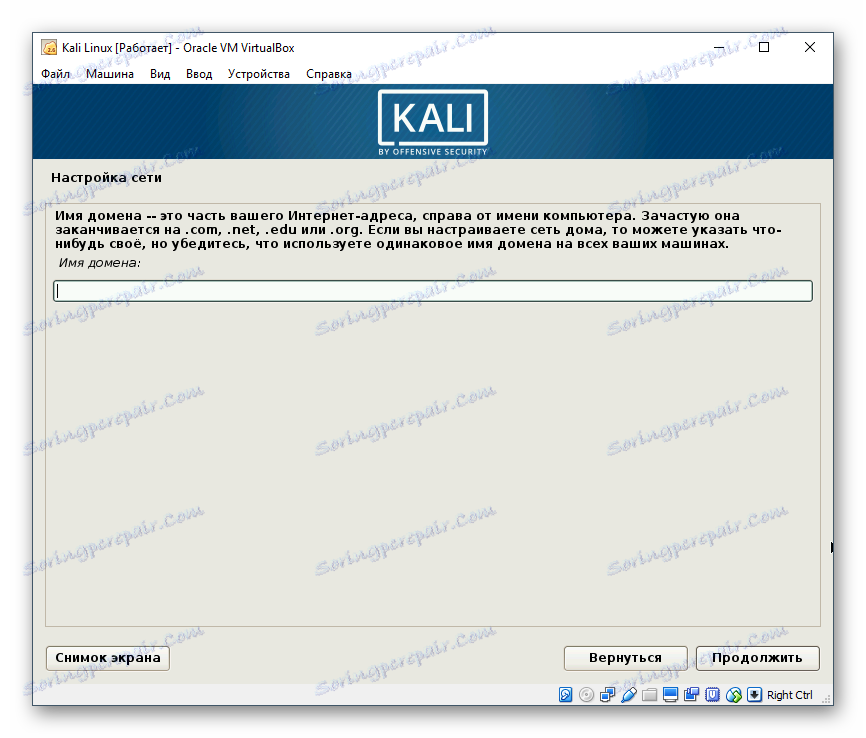866x738 pixels.
Task: Click the Снимок экрана button
Action: pyautogui.click(x=108, y=658)
